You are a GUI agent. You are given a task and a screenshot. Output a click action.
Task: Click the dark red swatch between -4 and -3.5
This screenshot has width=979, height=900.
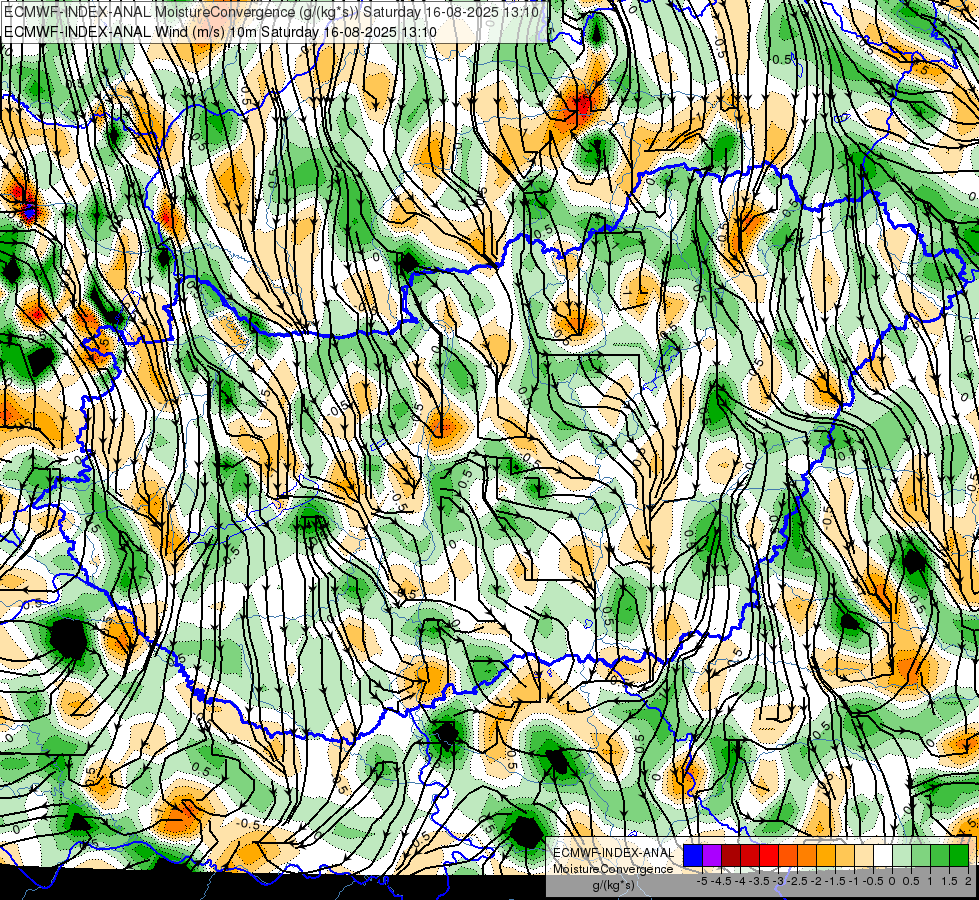point(750,855)
